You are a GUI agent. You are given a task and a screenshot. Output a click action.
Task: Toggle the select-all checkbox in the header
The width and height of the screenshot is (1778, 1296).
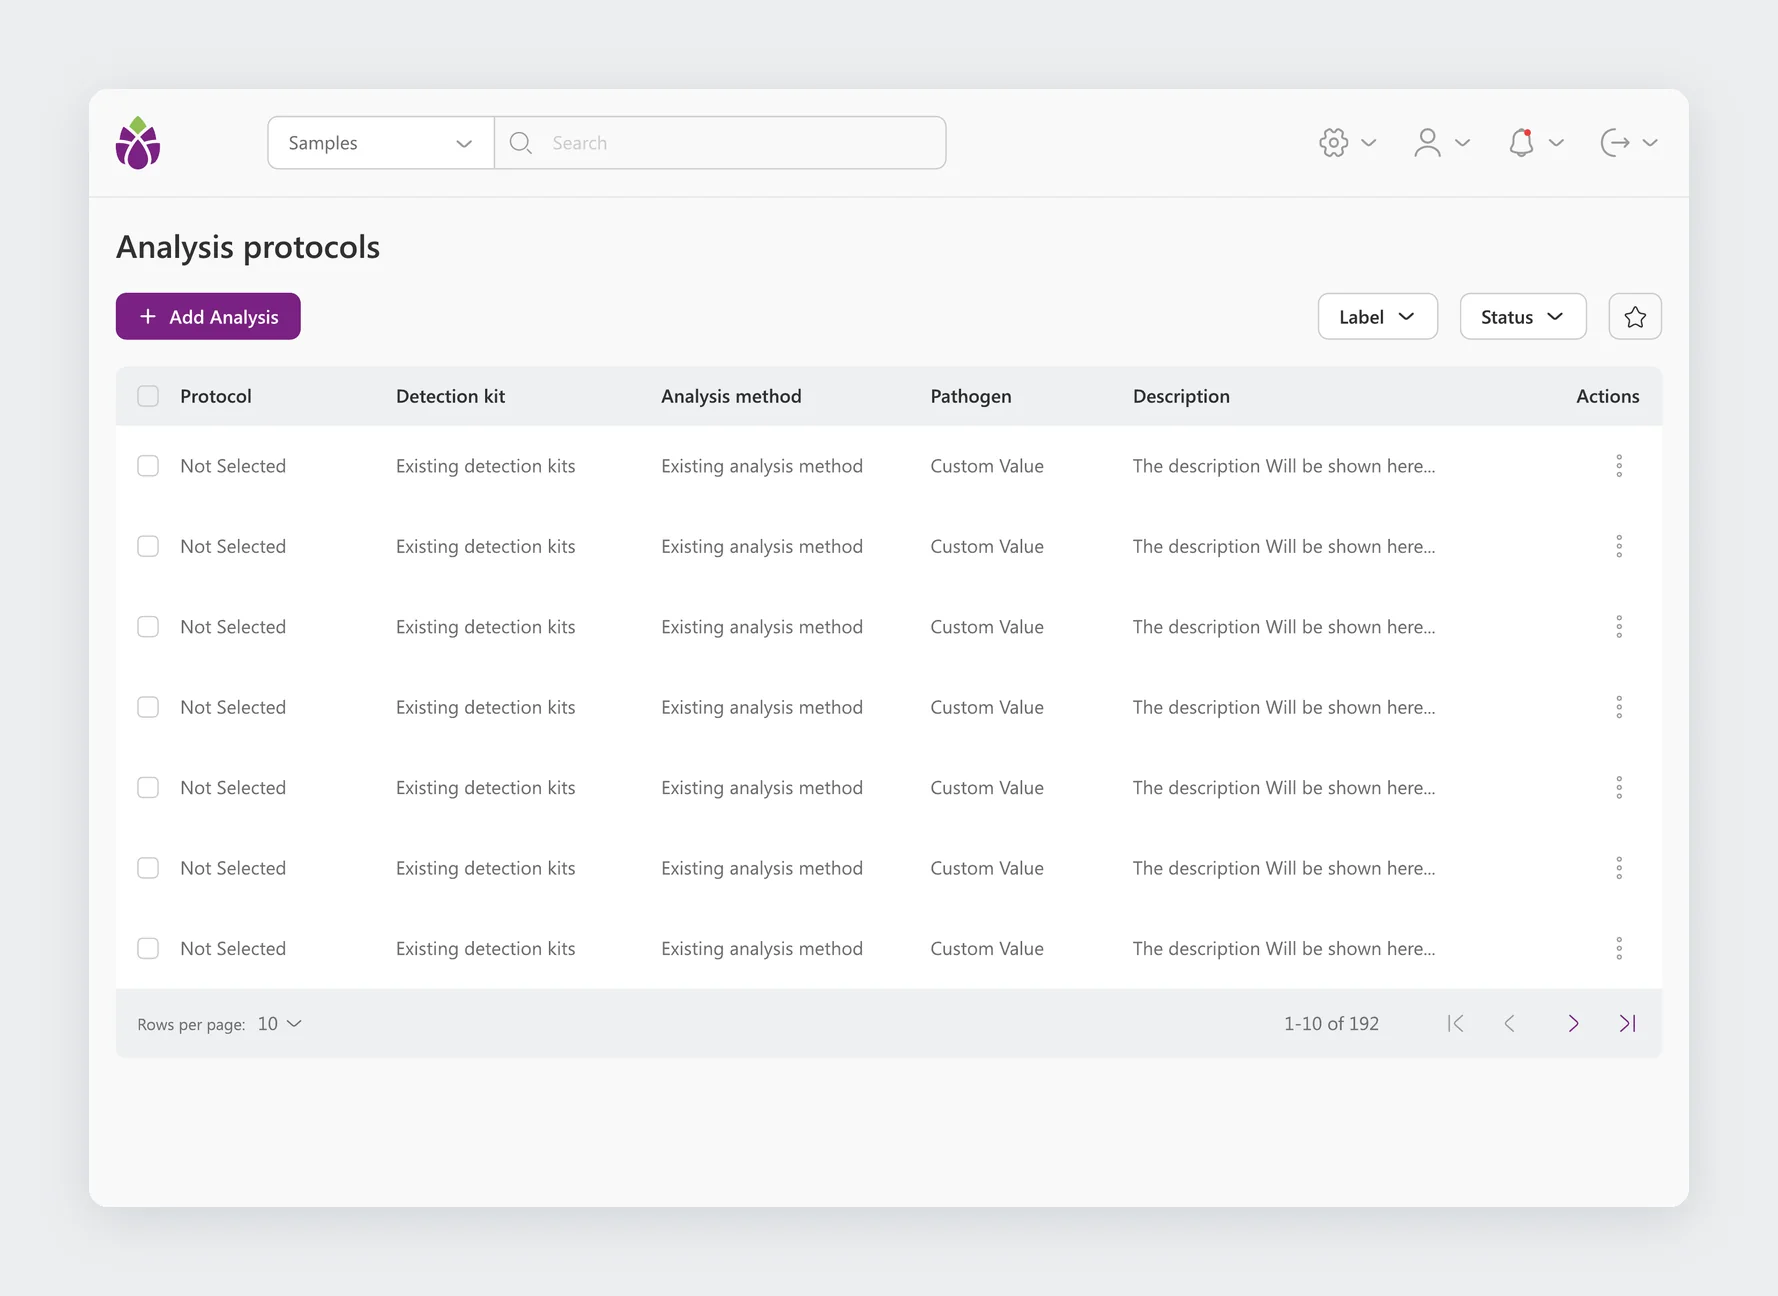click(148, 396)
